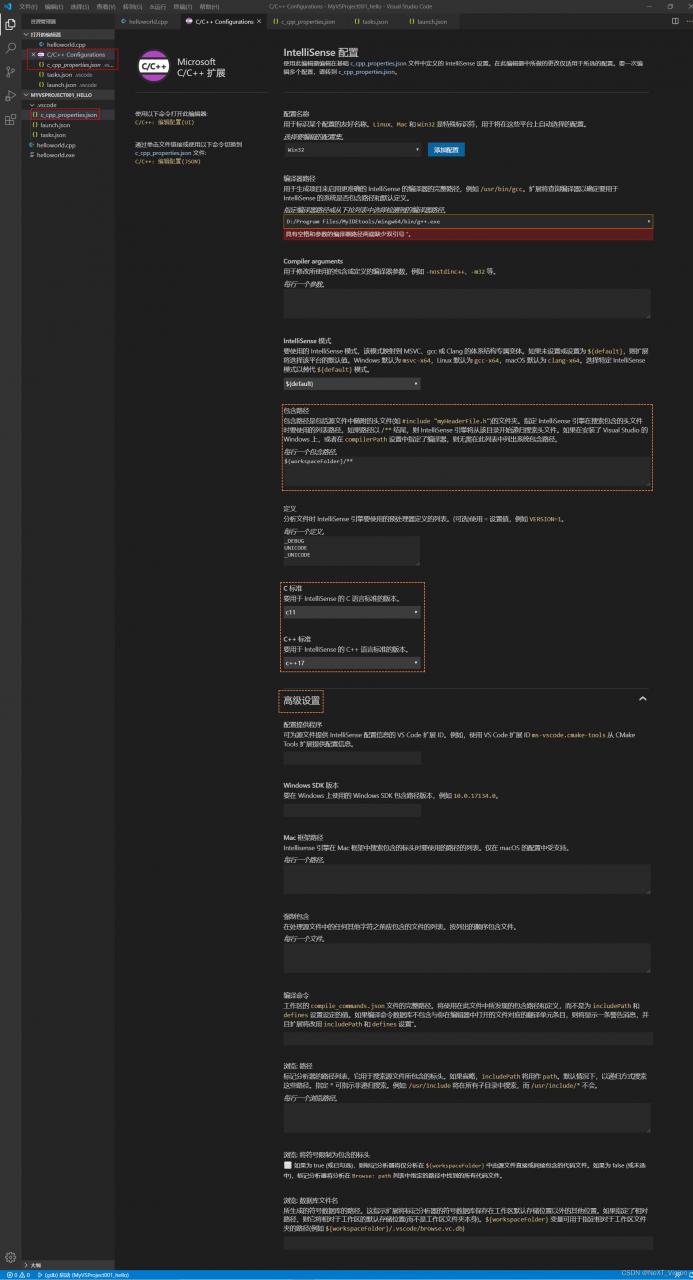Click the browse path text area
The height and width of the screenshot is (1280, 693).
467,1118
